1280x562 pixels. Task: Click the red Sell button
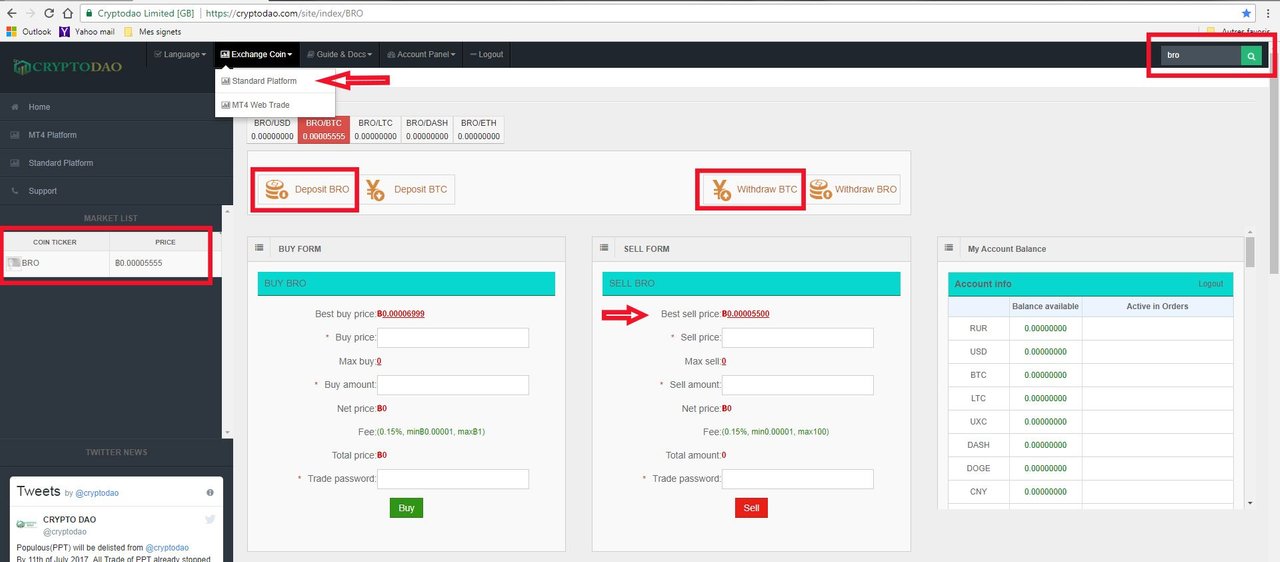(751, 508)
